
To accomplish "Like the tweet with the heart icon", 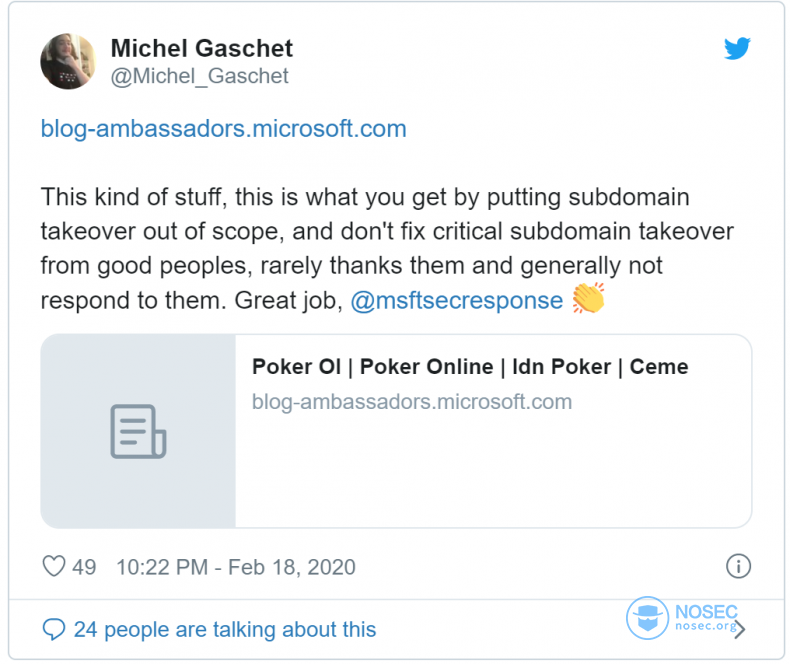I will [x=53, y=567].
